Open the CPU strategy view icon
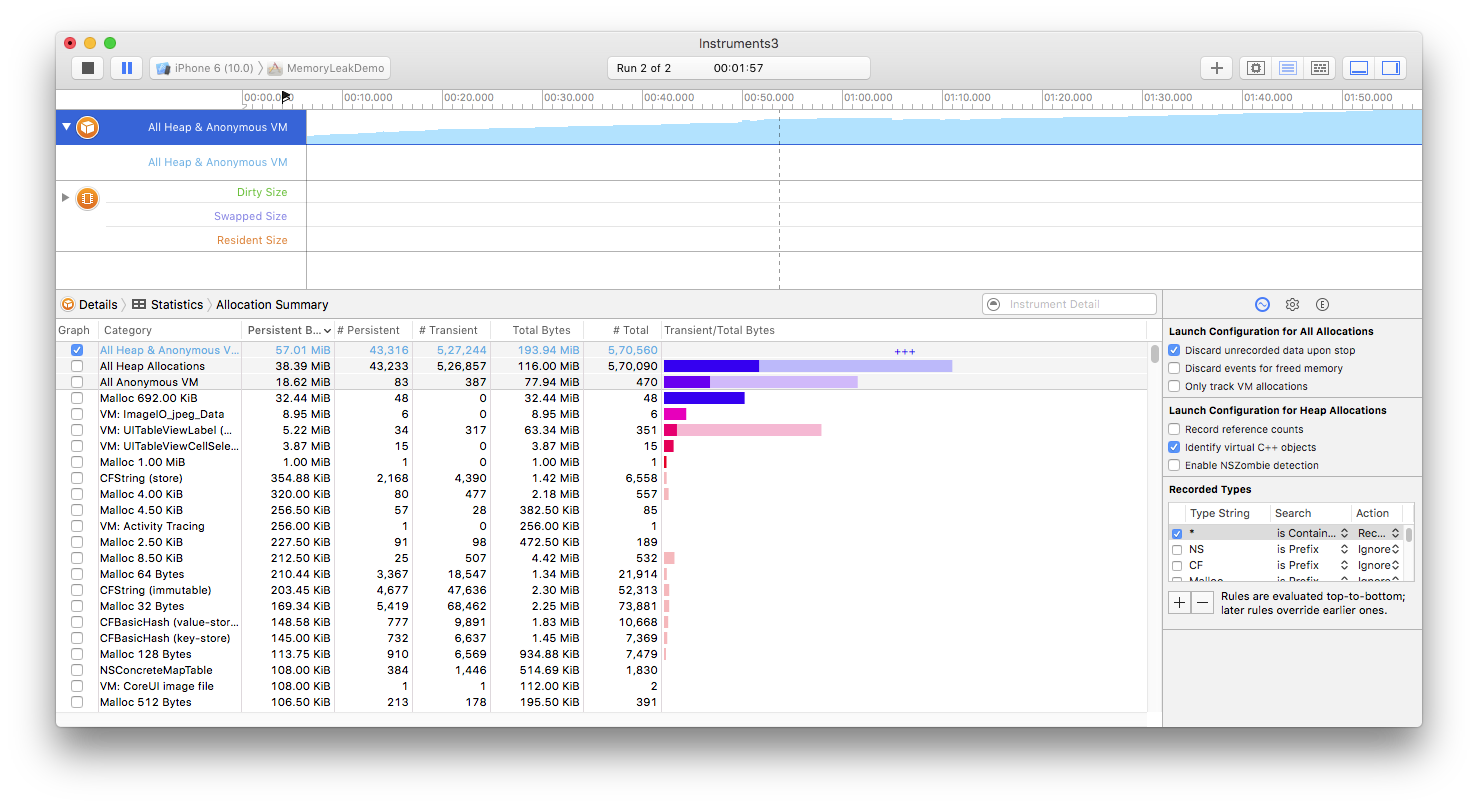This screenshot has width=1478, height=807. click(x=1256, y=68)
